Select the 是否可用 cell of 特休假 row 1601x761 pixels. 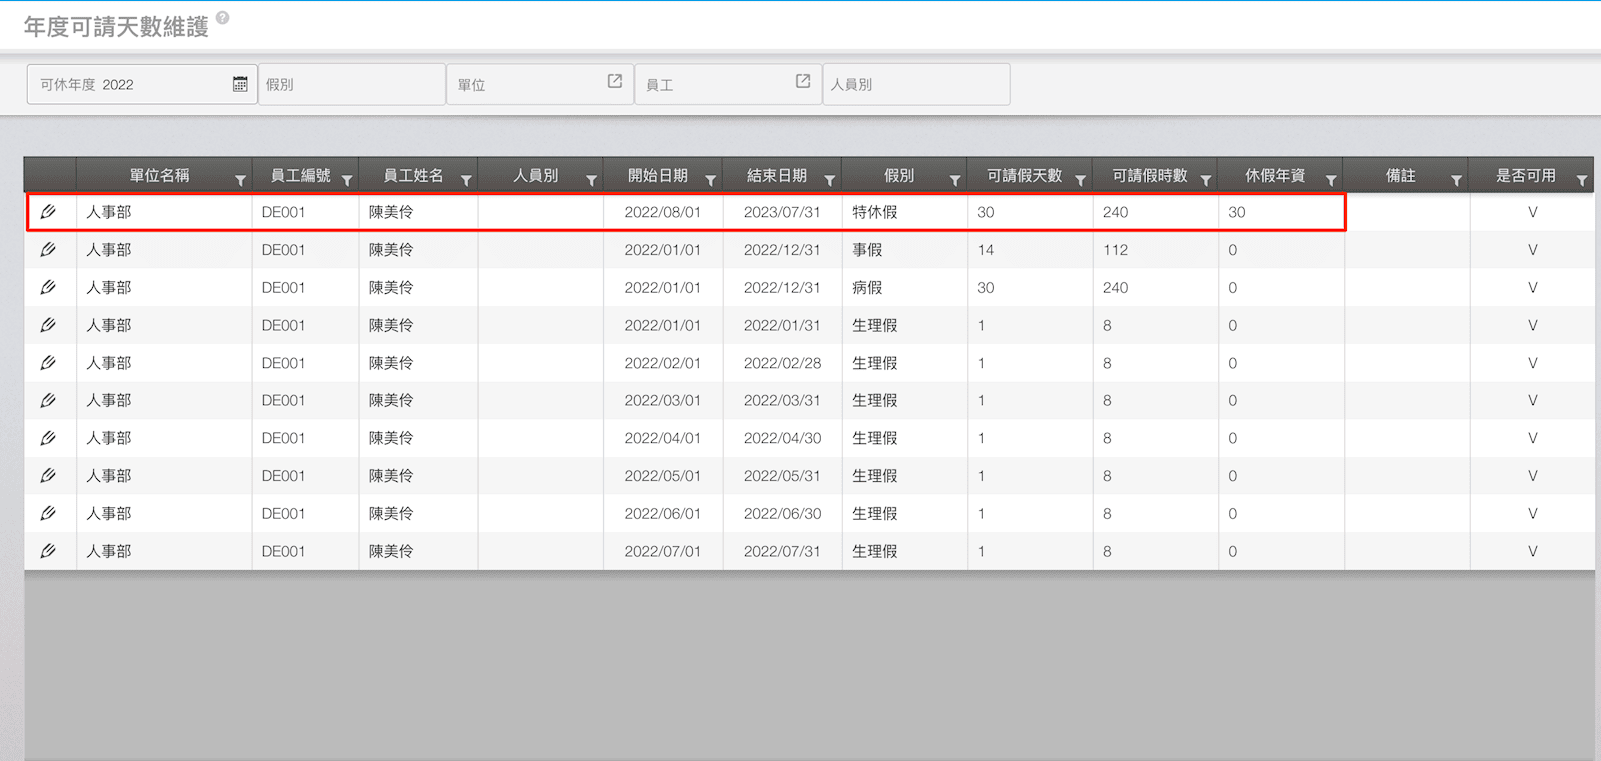click(x=1532, y=212)
